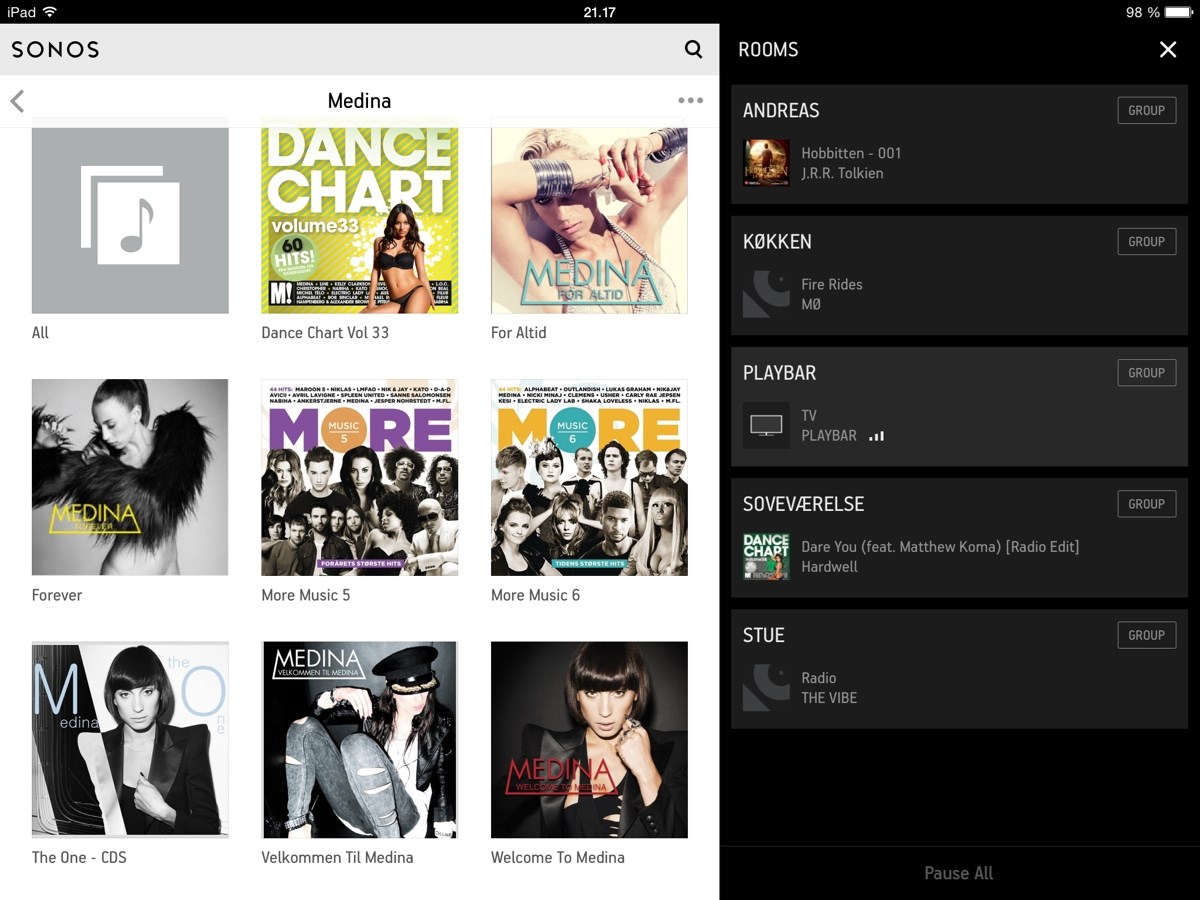Group the ANDREAS room
This screenshot has width=1200, height=900.
[1146, 110]
